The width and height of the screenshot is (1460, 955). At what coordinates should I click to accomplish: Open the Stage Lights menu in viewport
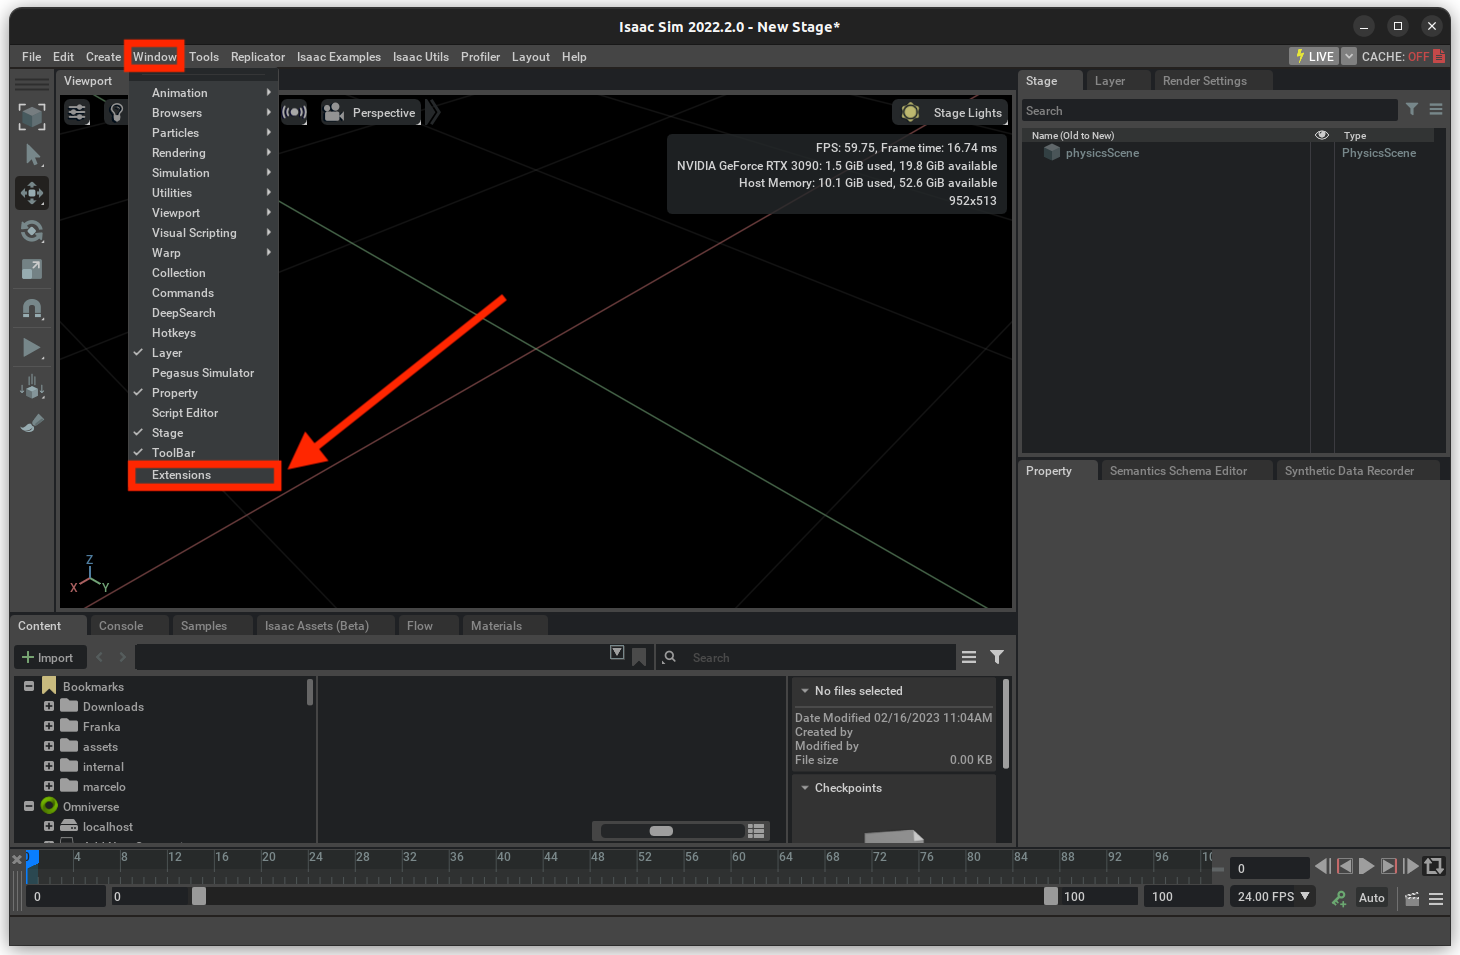click(949, 112)
